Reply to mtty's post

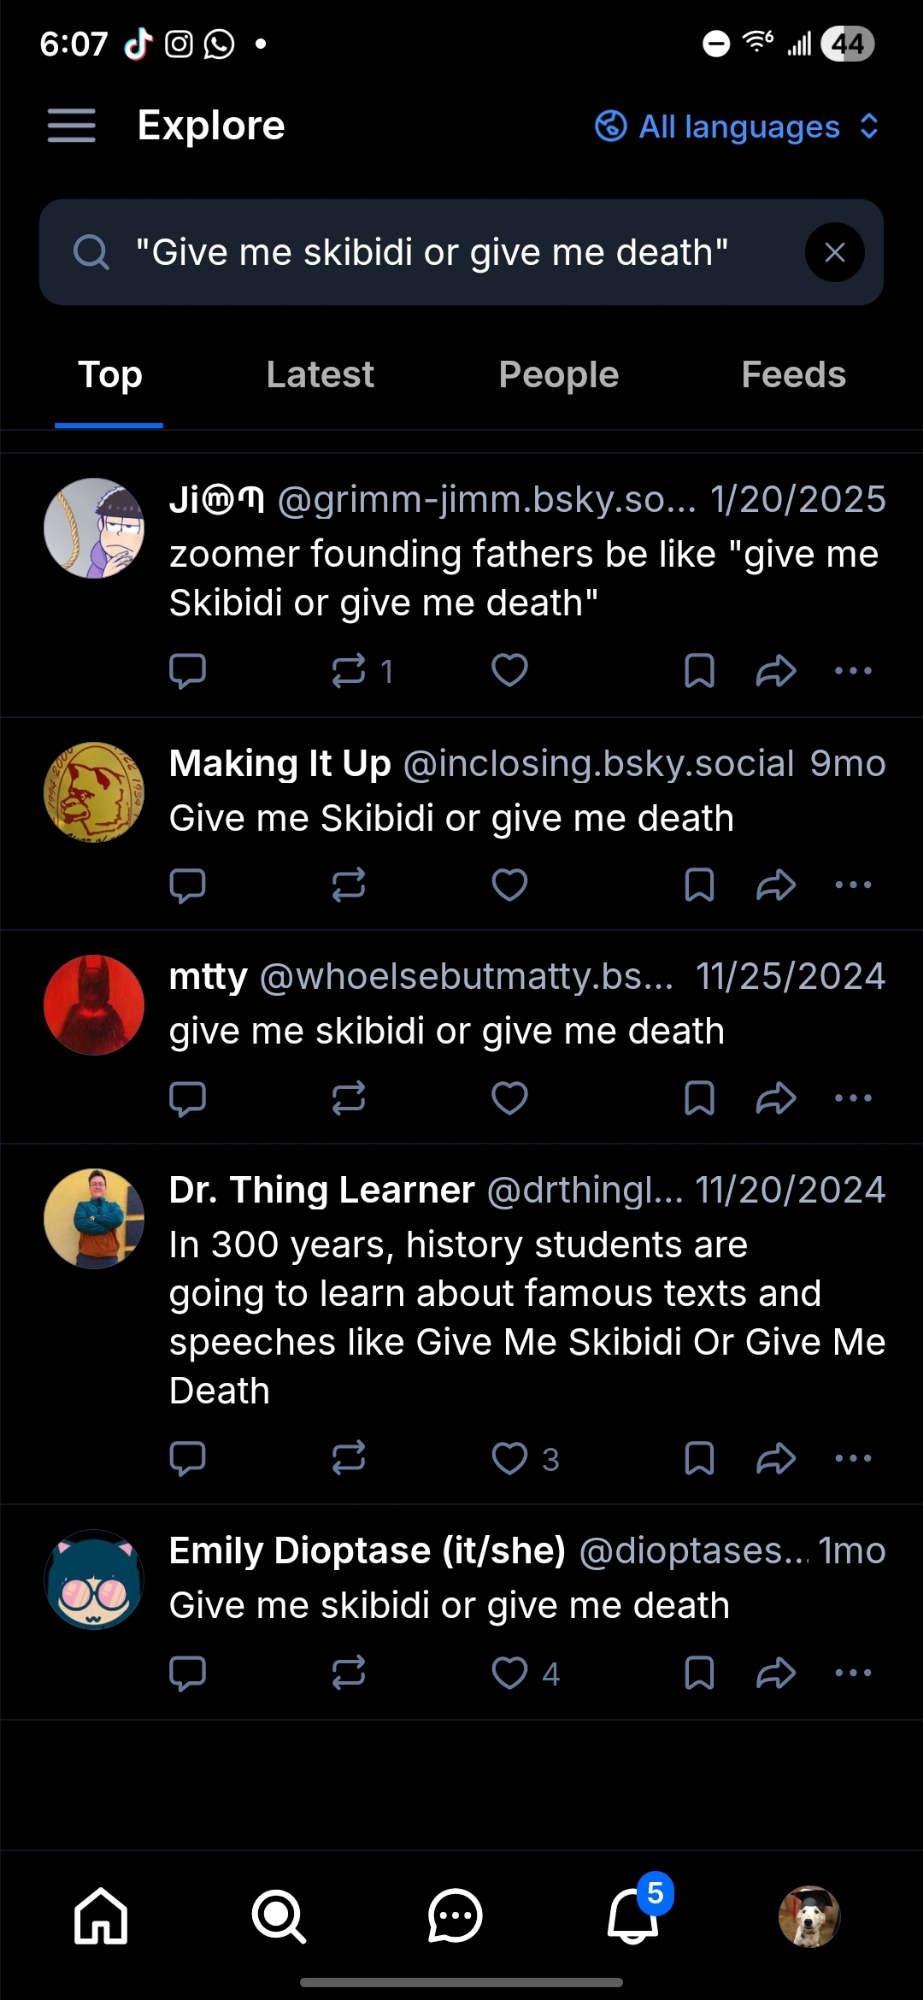click(187, 1098)
